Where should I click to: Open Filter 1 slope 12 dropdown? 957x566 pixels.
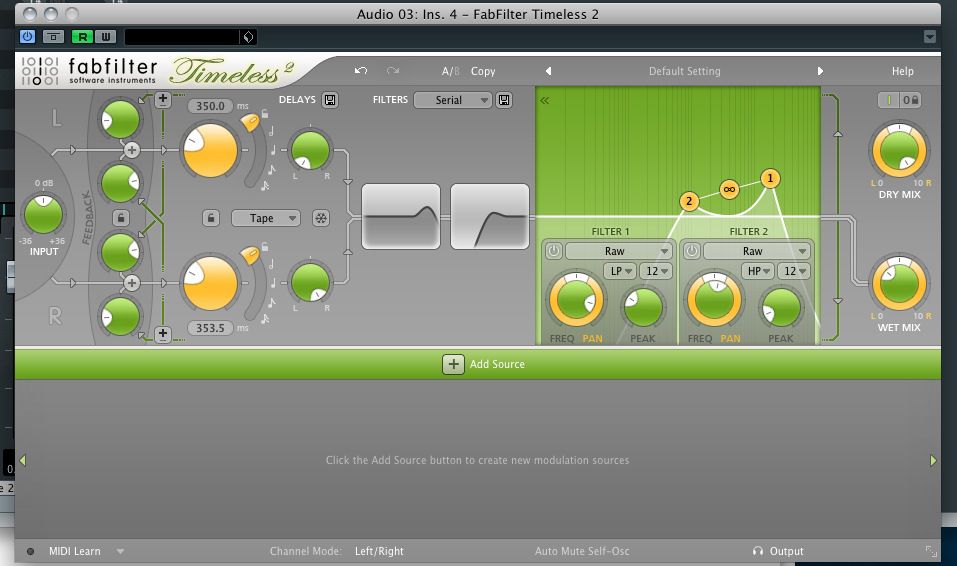tap(656, 271)
